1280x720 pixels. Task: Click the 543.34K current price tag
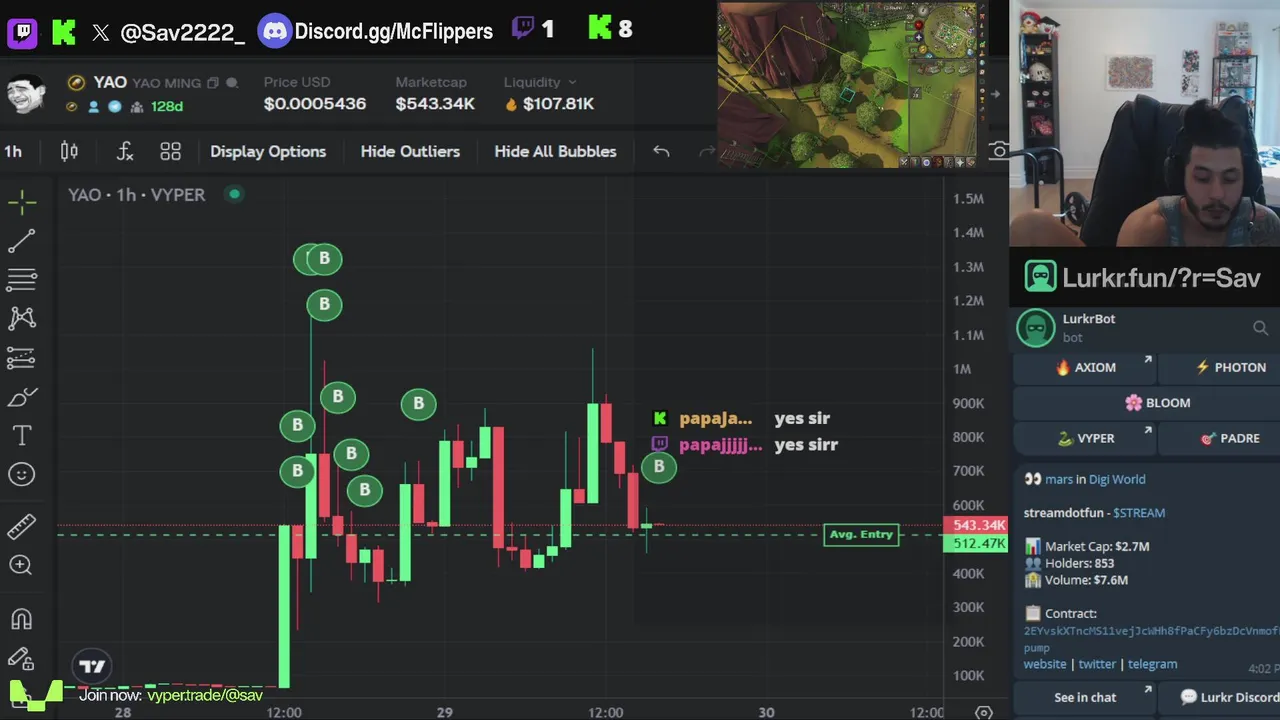[976, 525]
